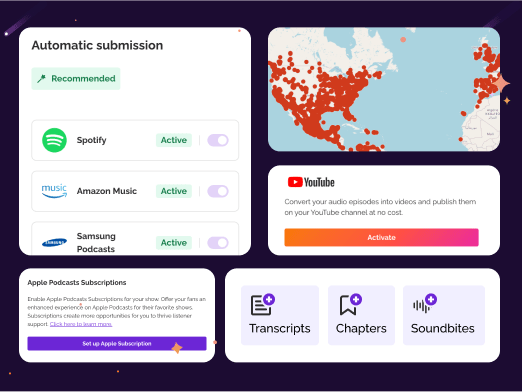Toggle the Amazon Music submission switch
The height and width of the screenshot is (392, 522).
[218, 191]
